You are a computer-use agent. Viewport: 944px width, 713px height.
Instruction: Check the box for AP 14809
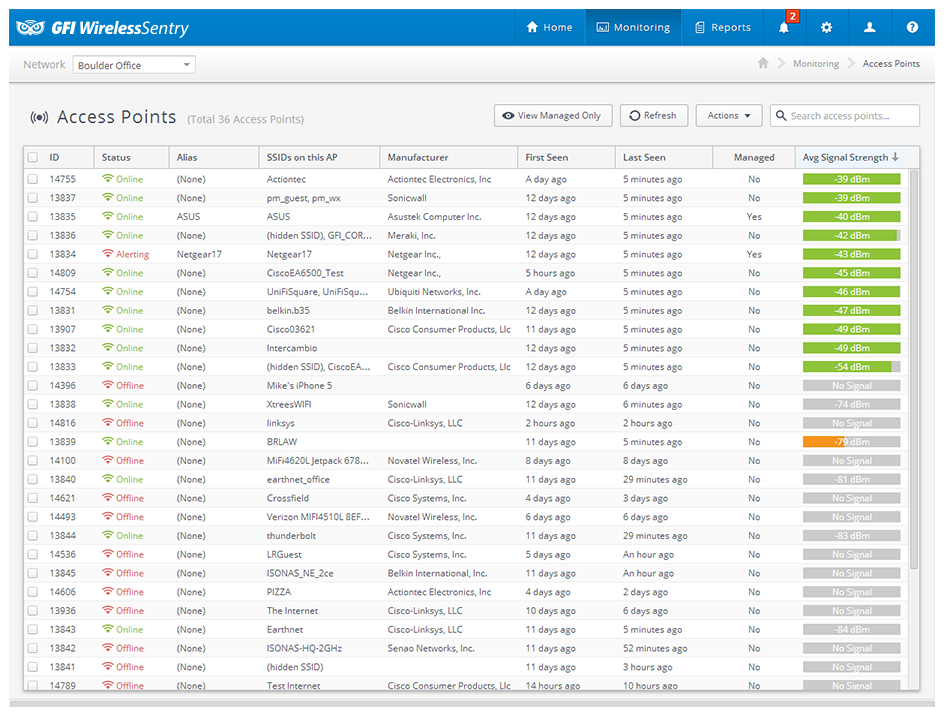click(33, 273)
